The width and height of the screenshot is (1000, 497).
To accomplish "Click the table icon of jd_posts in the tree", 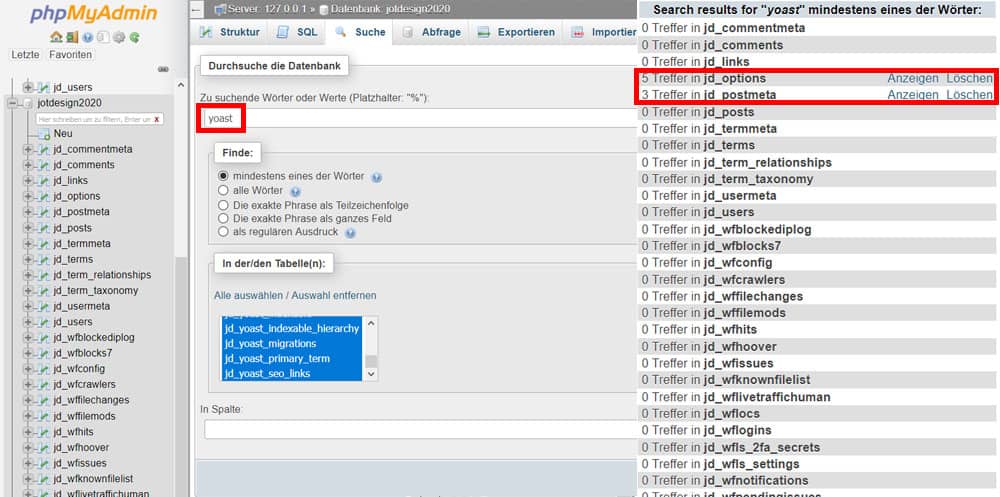I will pyautogui.click(x=44, y=228).
